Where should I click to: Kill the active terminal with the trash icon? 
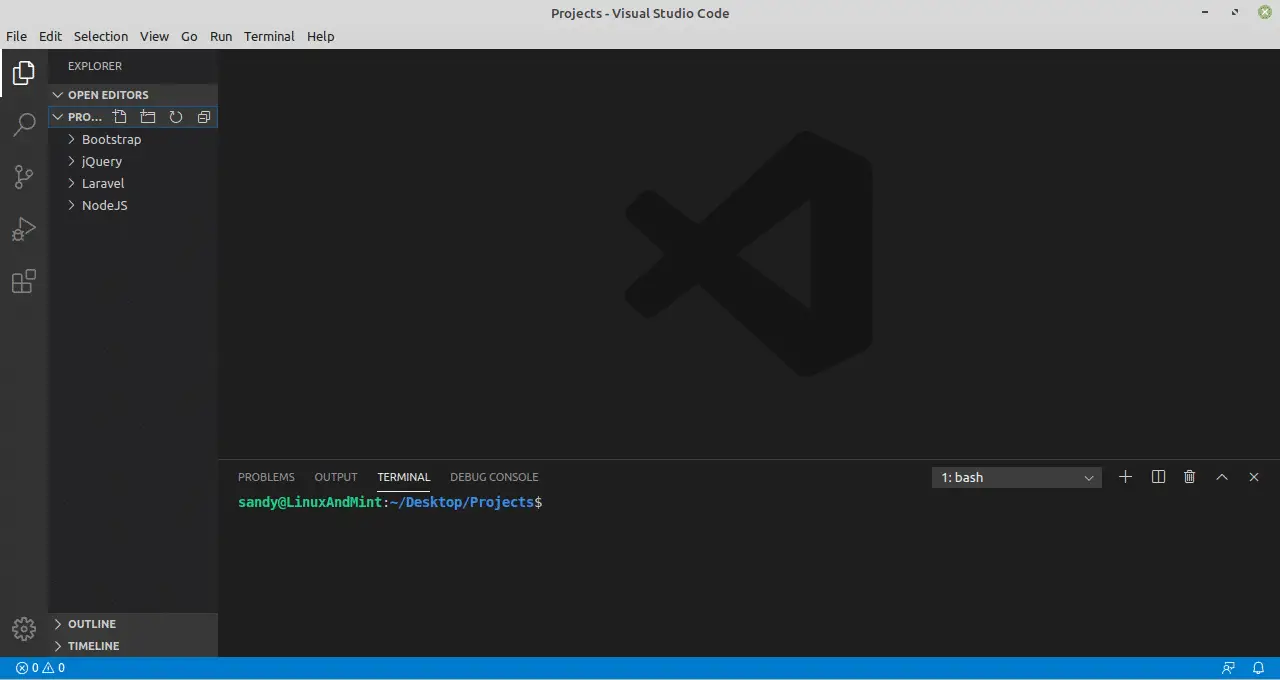pyautogui.click(x=1189, y=477)
